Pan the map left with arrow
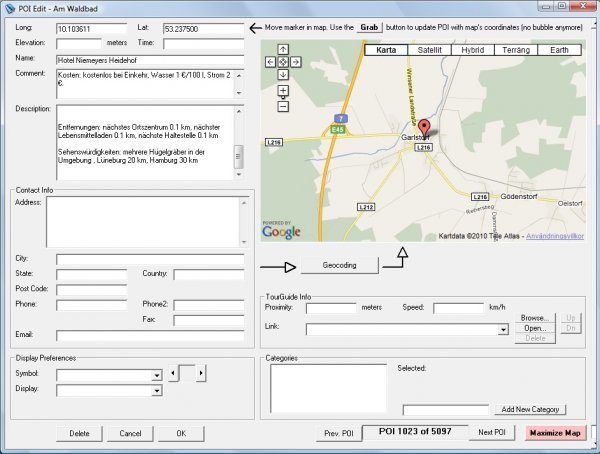Screen dimensions: 600x454 click(270, 62)
